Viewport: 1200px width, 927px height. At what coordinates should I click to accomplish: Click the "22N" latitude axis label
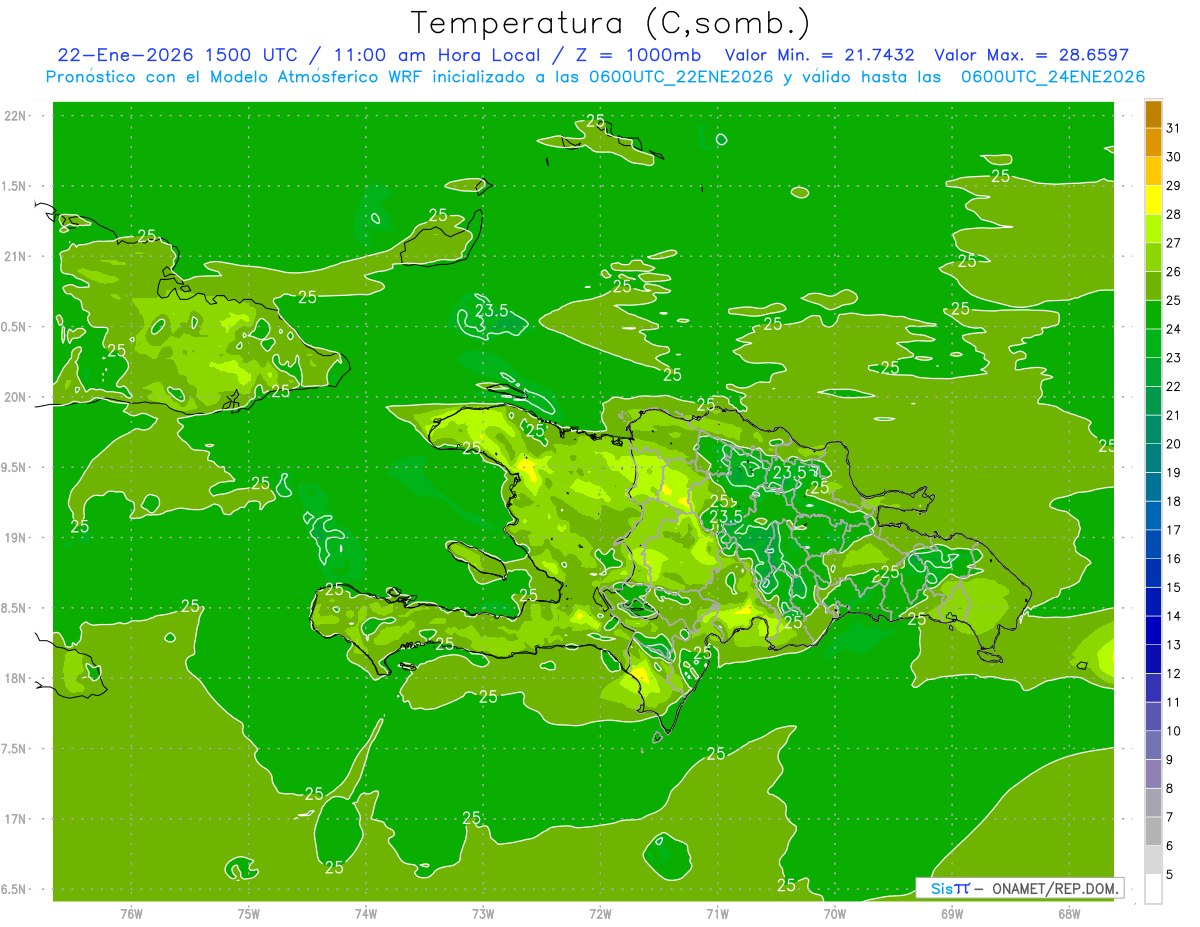(14, 116)
